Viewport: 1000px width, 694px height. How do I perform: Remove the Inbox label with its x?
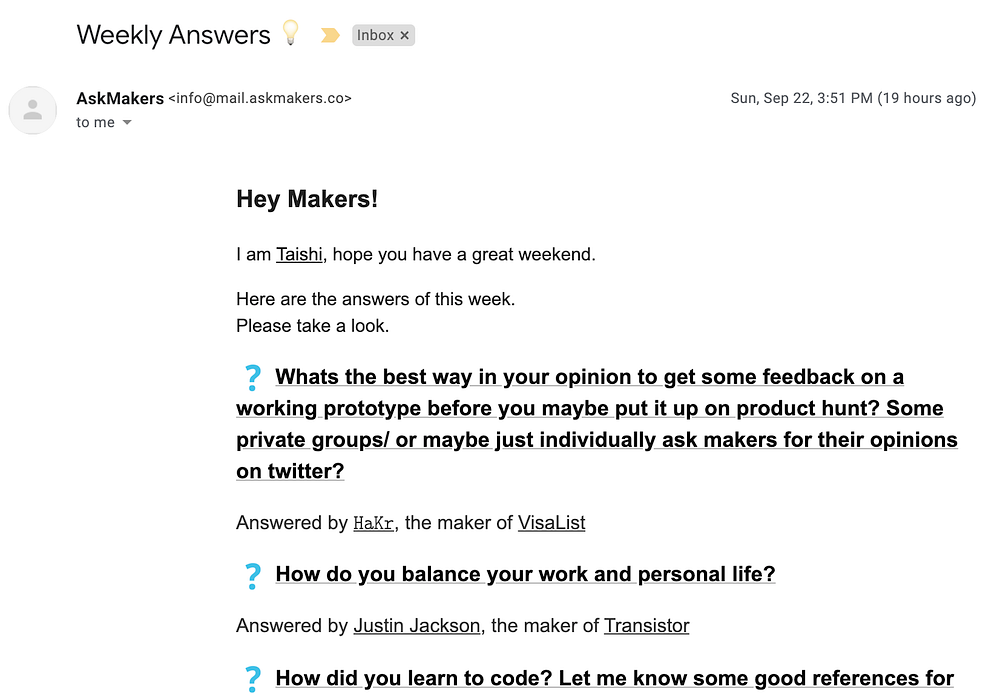(x=405, y=35)
